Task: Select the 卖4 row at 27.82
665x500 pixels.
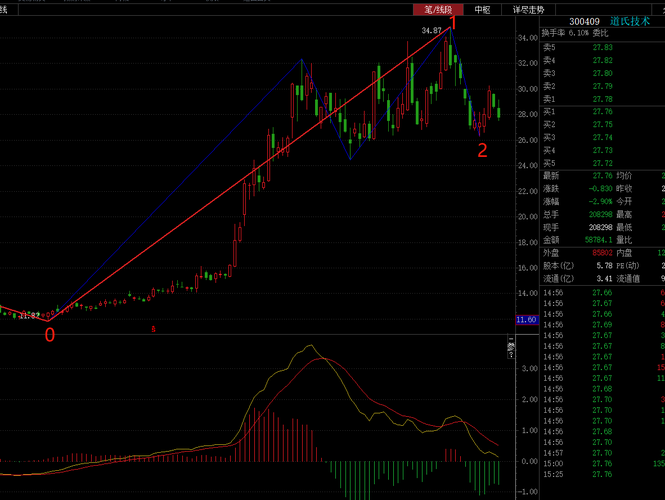Action: 602,60
